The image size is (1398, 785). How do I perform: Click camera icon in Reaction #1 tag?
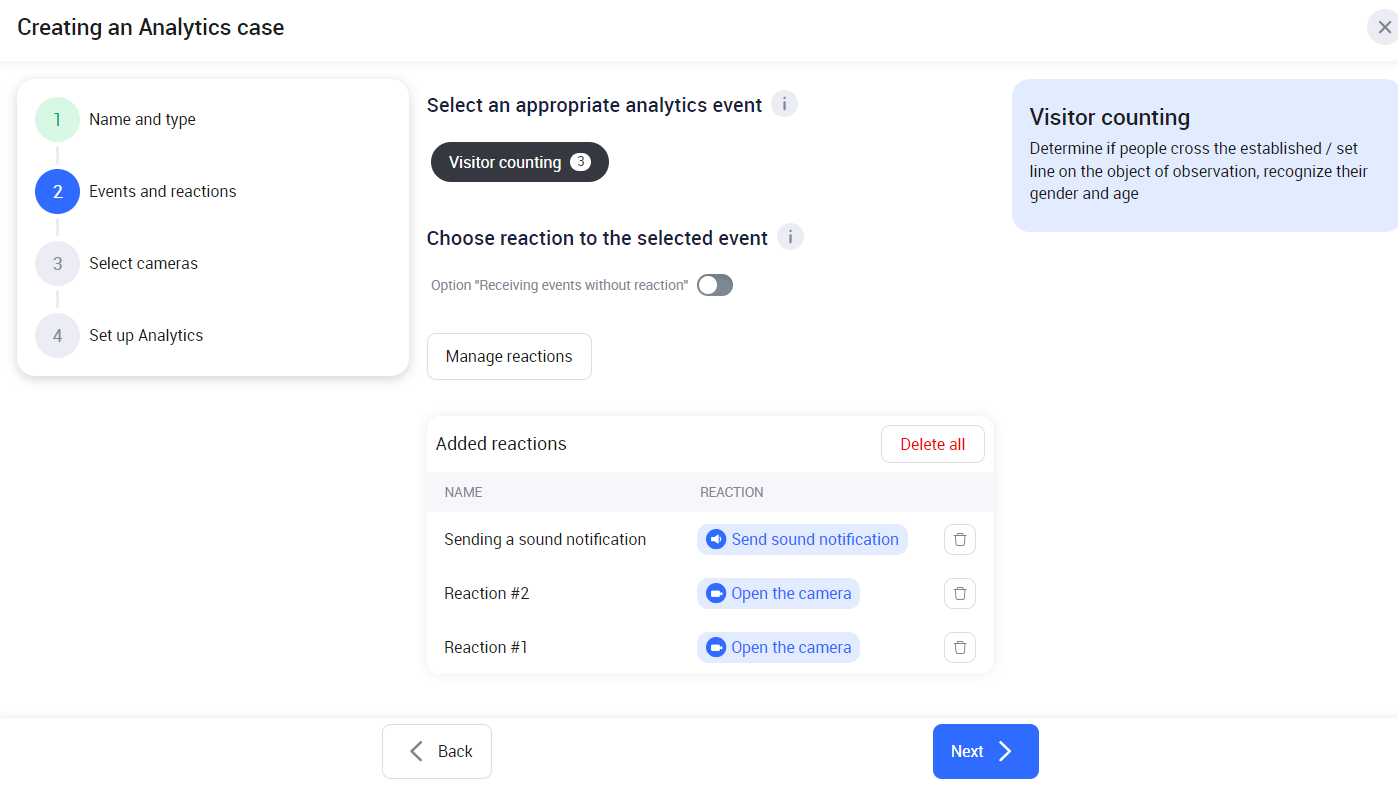[716, 648]
